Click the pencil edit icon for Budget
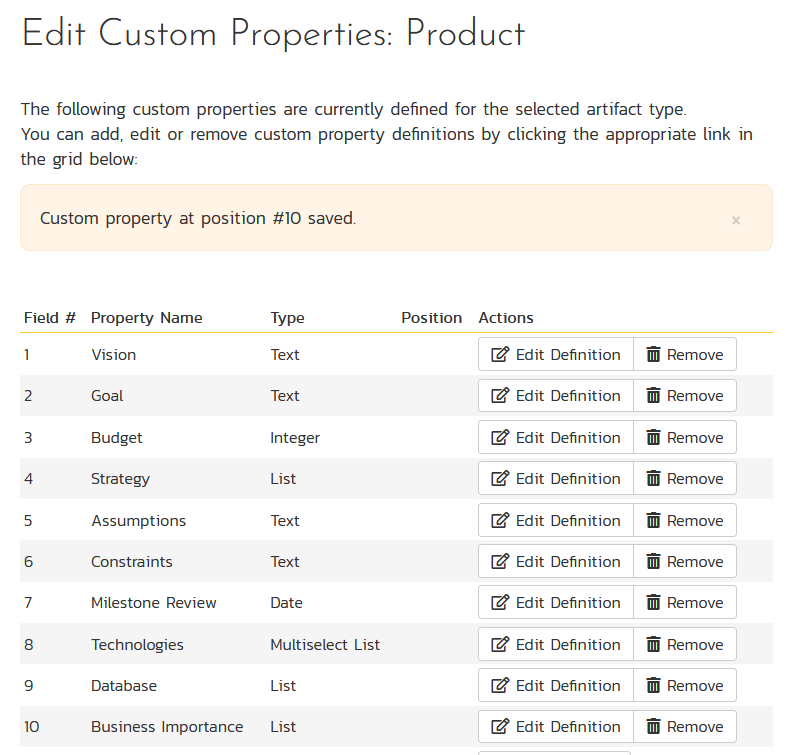The image size is (788, 755). click(500, 438)
